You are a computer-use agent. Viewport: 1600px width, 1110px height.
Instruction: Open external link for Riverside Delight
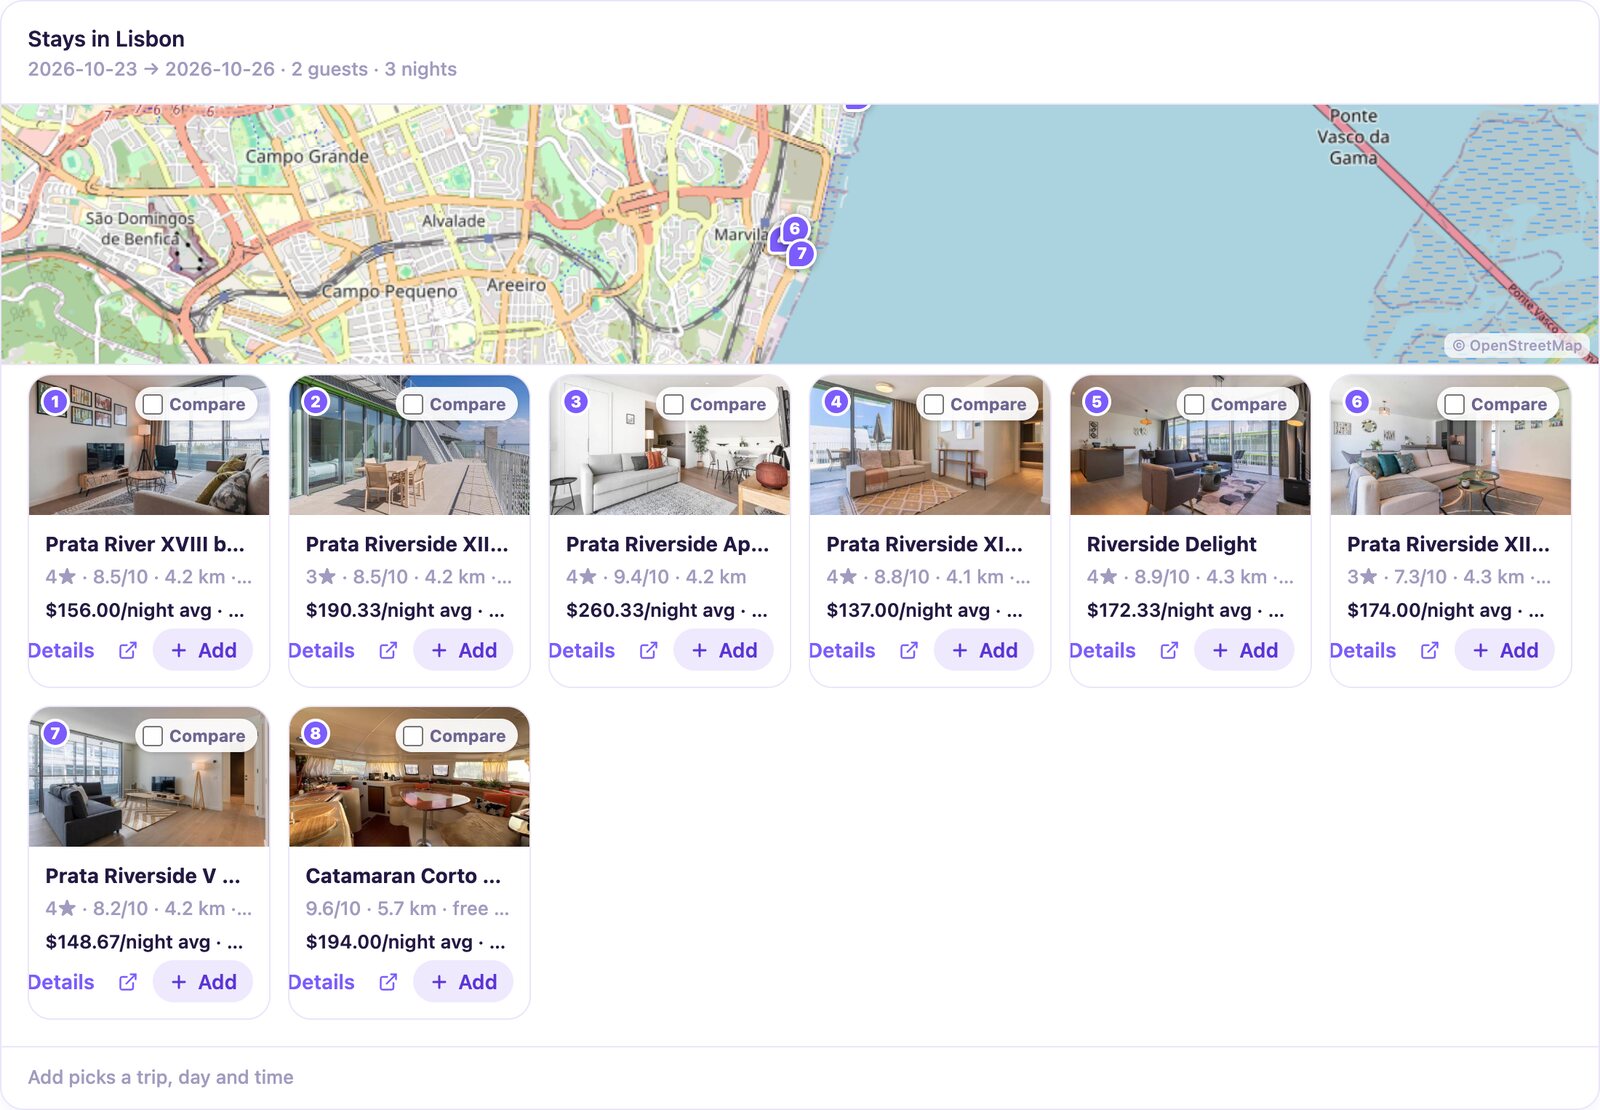click(x=1169, y=650)
